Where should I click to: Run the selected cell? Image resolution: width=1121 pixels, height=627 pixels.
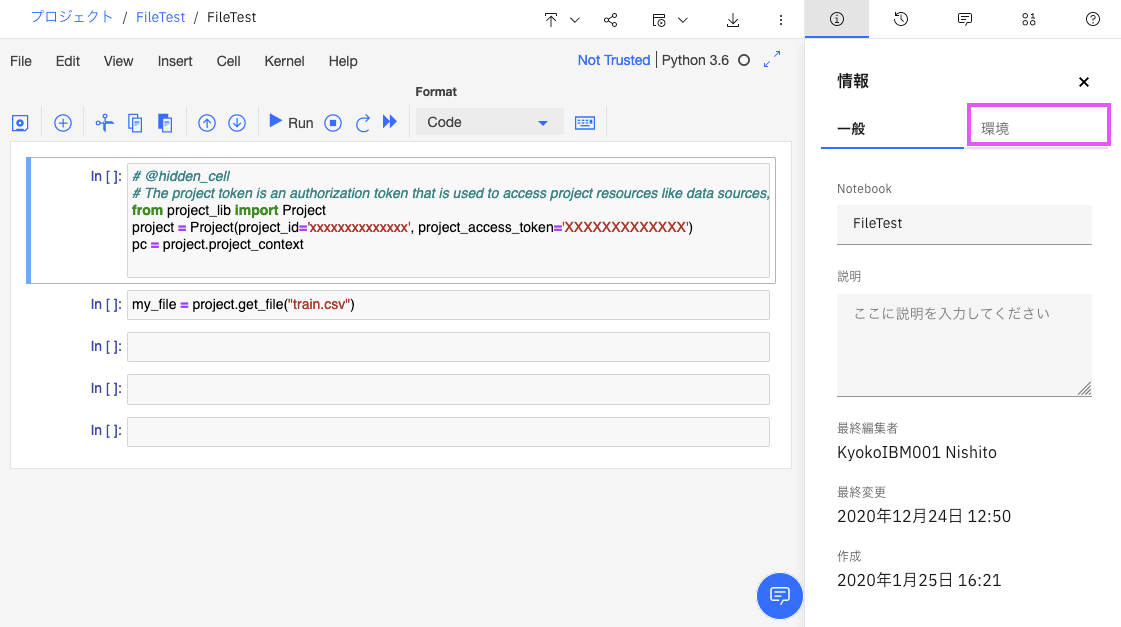[291, 122]
